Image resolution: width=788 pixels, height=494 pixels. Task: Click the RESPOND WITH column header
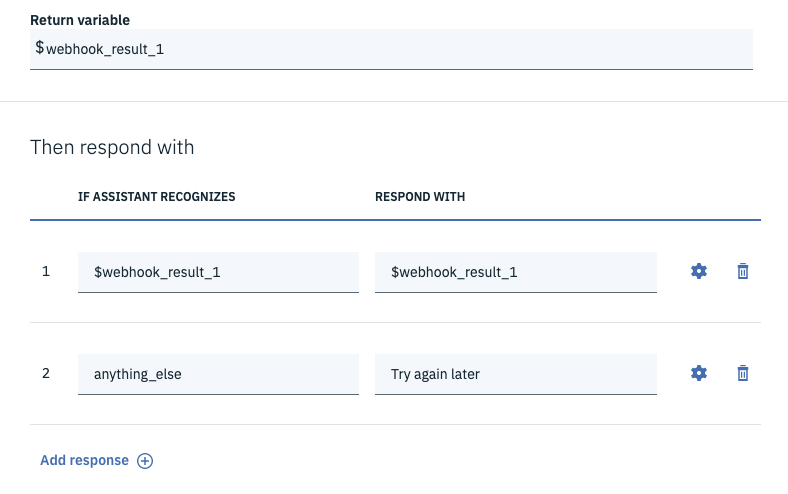pos(420,197)
